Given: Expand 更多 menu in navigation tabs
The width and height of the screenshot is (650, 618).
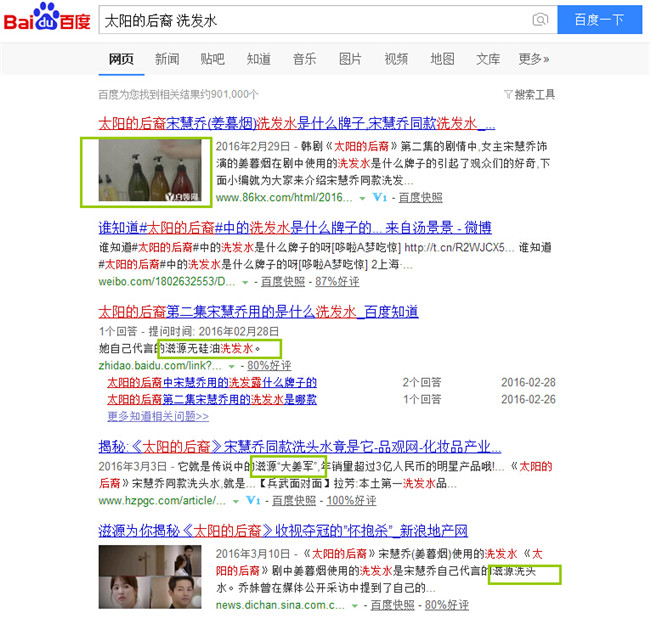Looking at the screenshot, I should pos(534,59).
